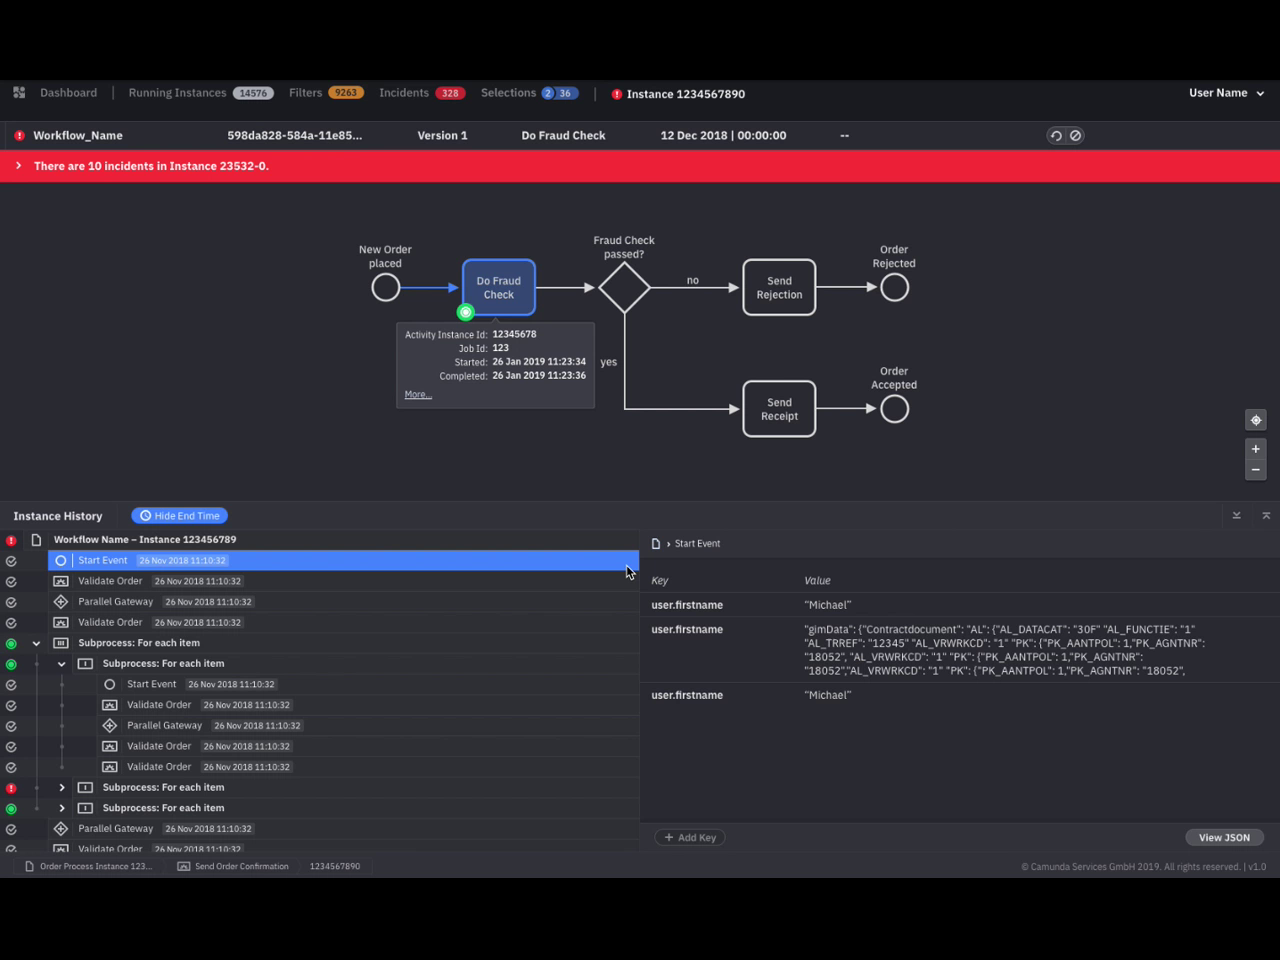Expand the incidents banner chevron
The image size is (1280, 960).
(18, 166)
